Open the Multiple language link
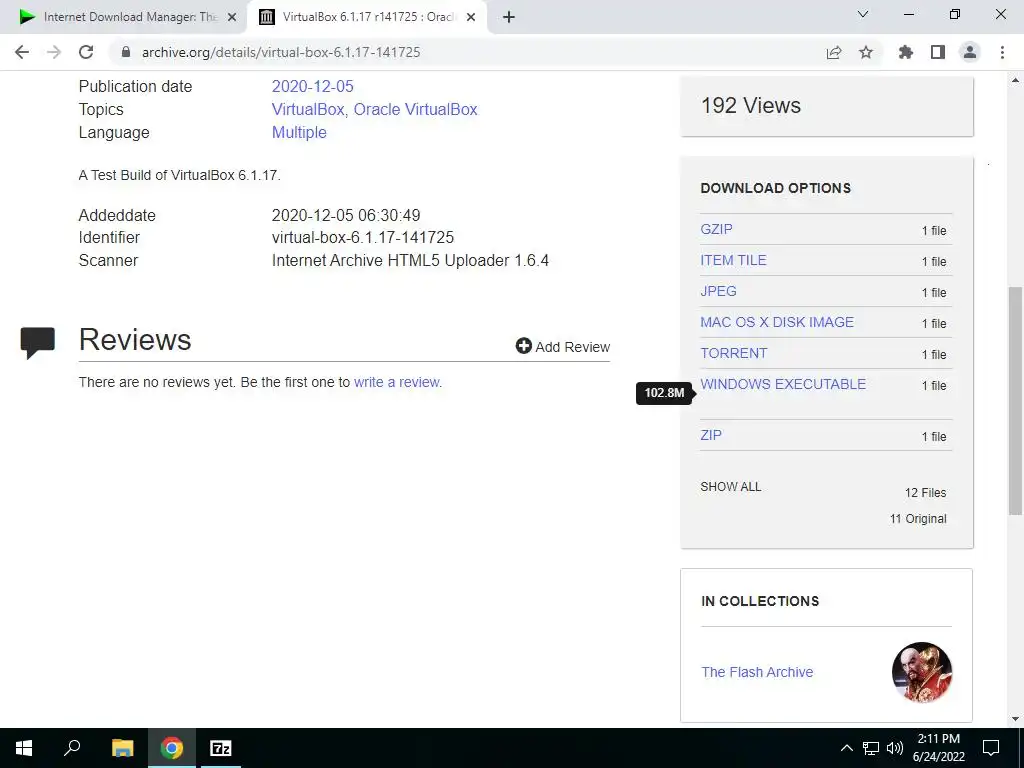The image size is (1024, 768). (299, 132)
